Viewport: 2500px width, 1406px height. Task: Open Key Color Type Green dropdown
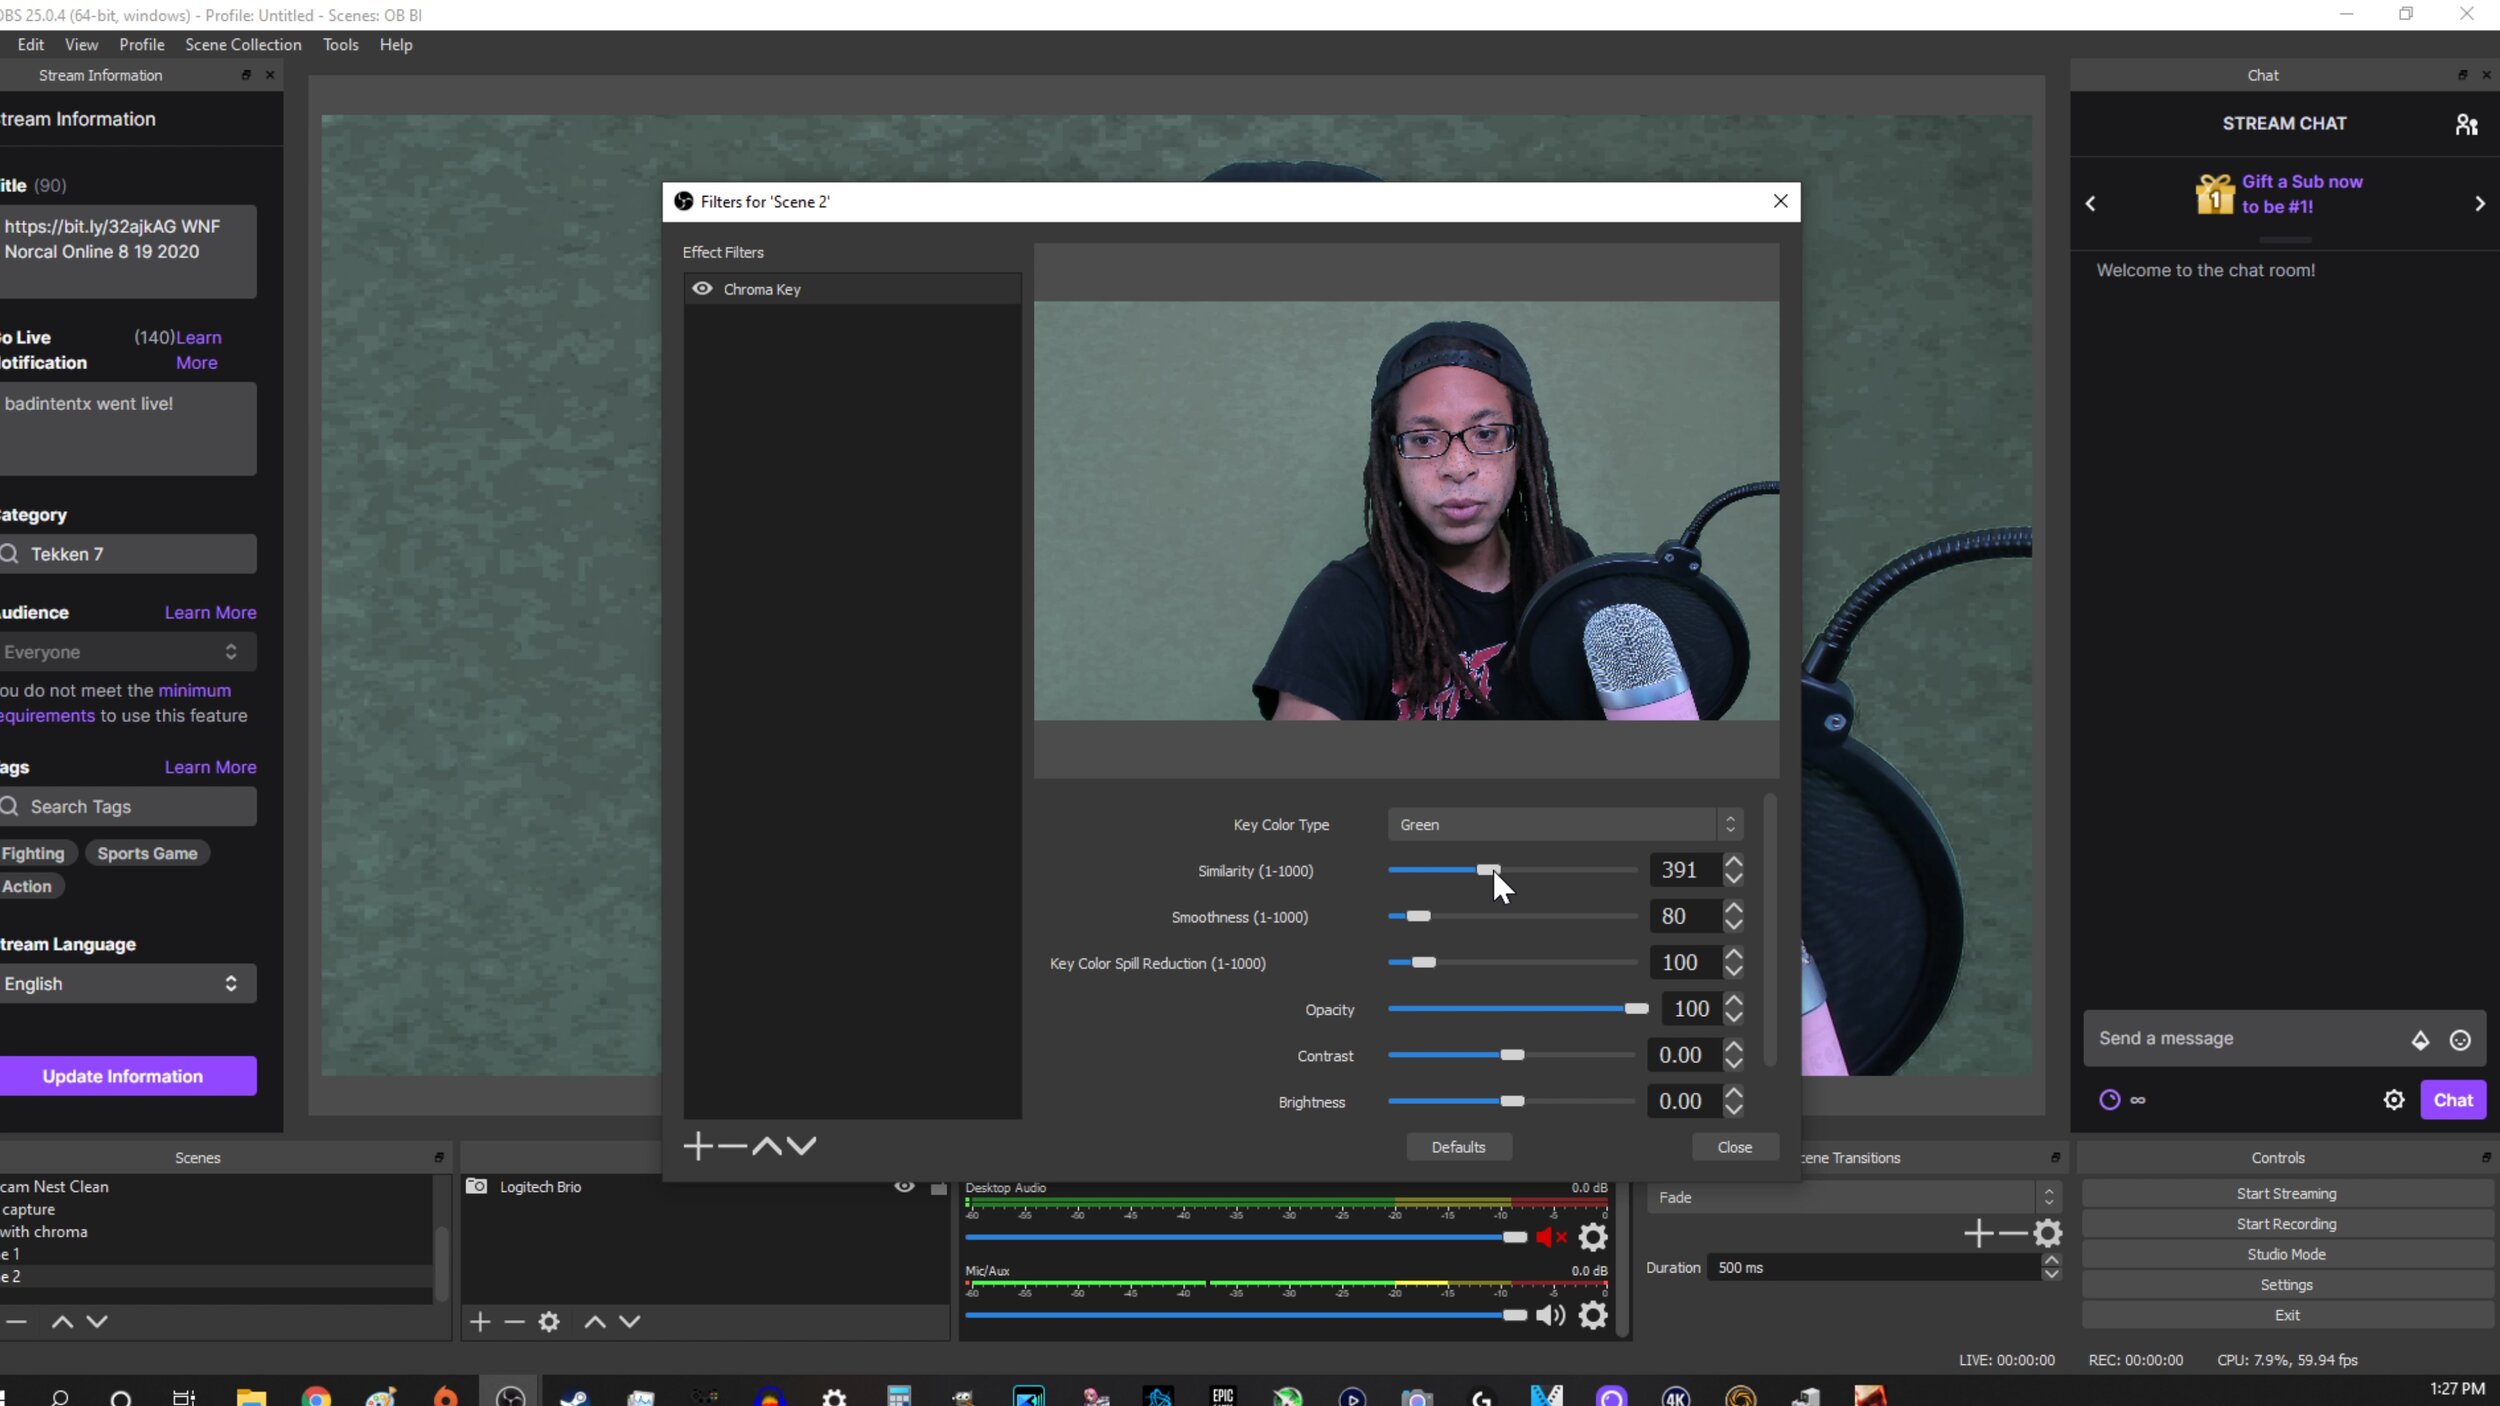[1565, 825]
